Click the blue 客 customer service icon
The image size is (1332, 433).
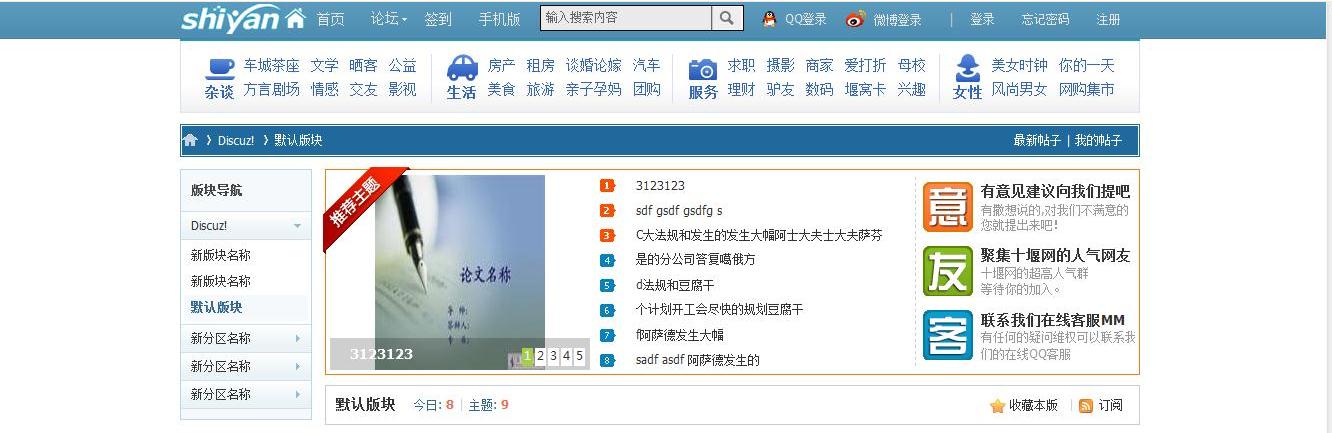(x=947, y=335)
